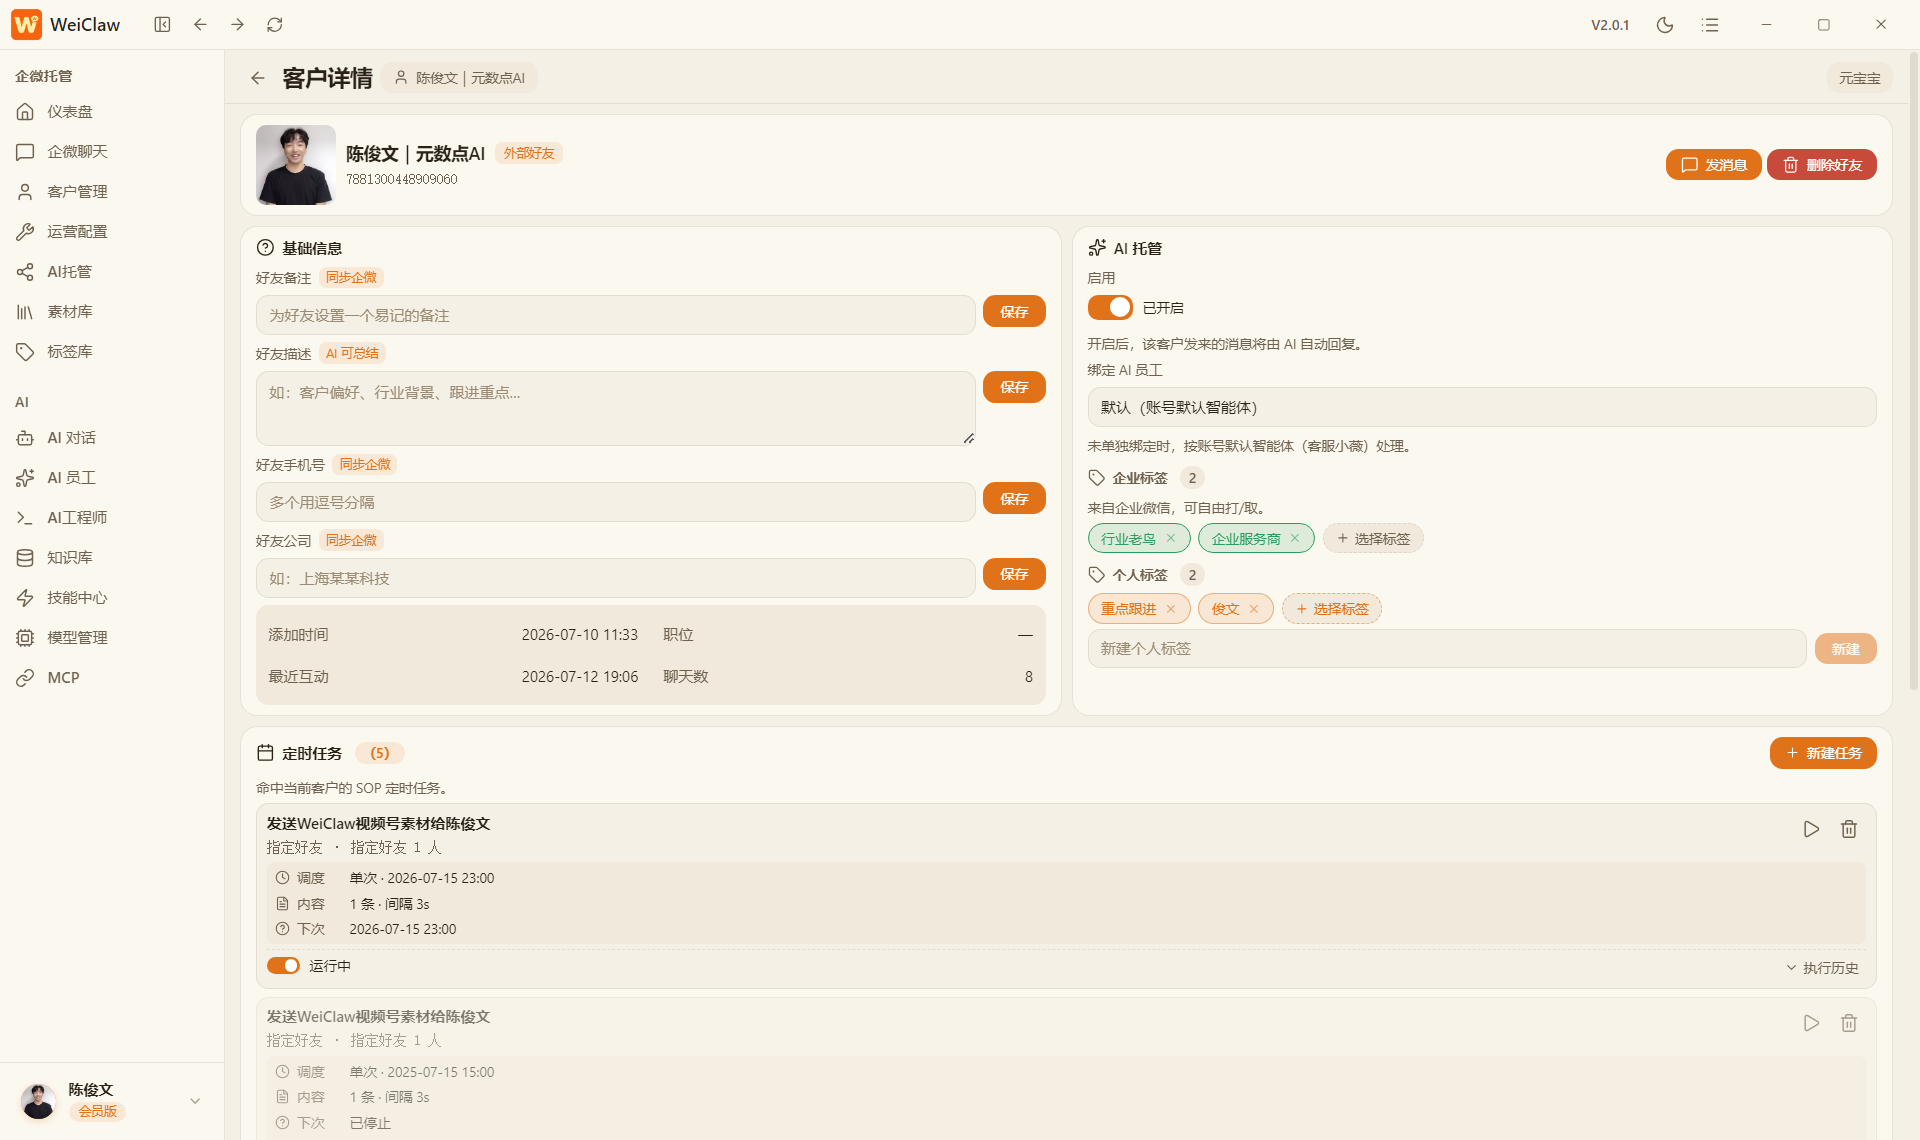Open the list menu icon in title bar
The image size is (1920, 1140).
tap(1710, 25)
